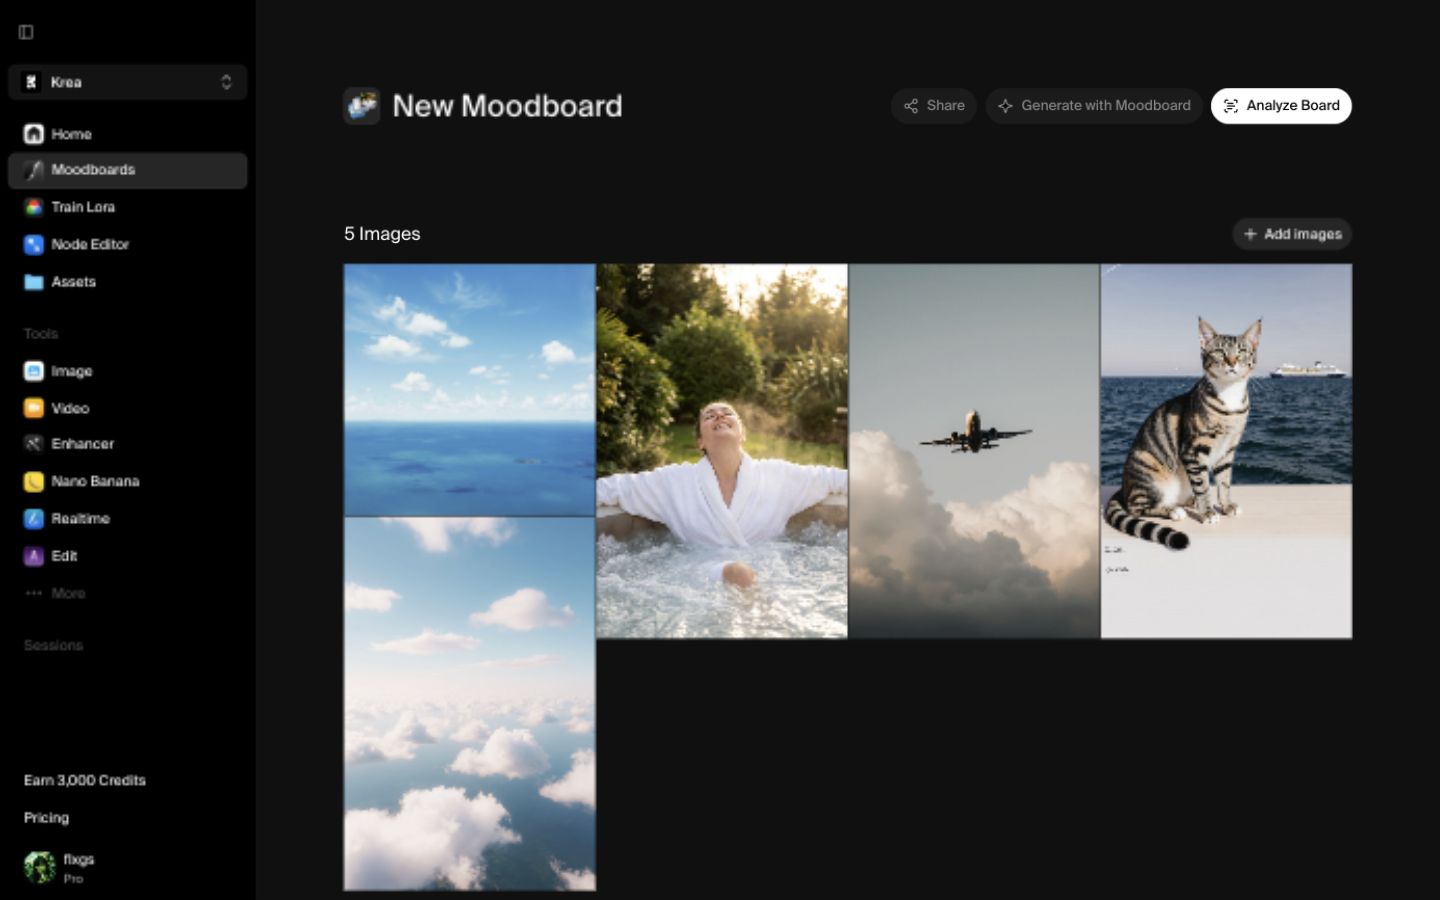
Task: Open Home label in the sidebar
Action: point(71,134)
